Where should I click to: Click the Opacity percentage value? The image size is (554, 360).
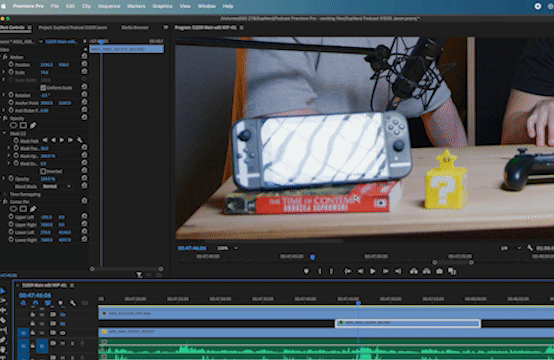point(48,179)
